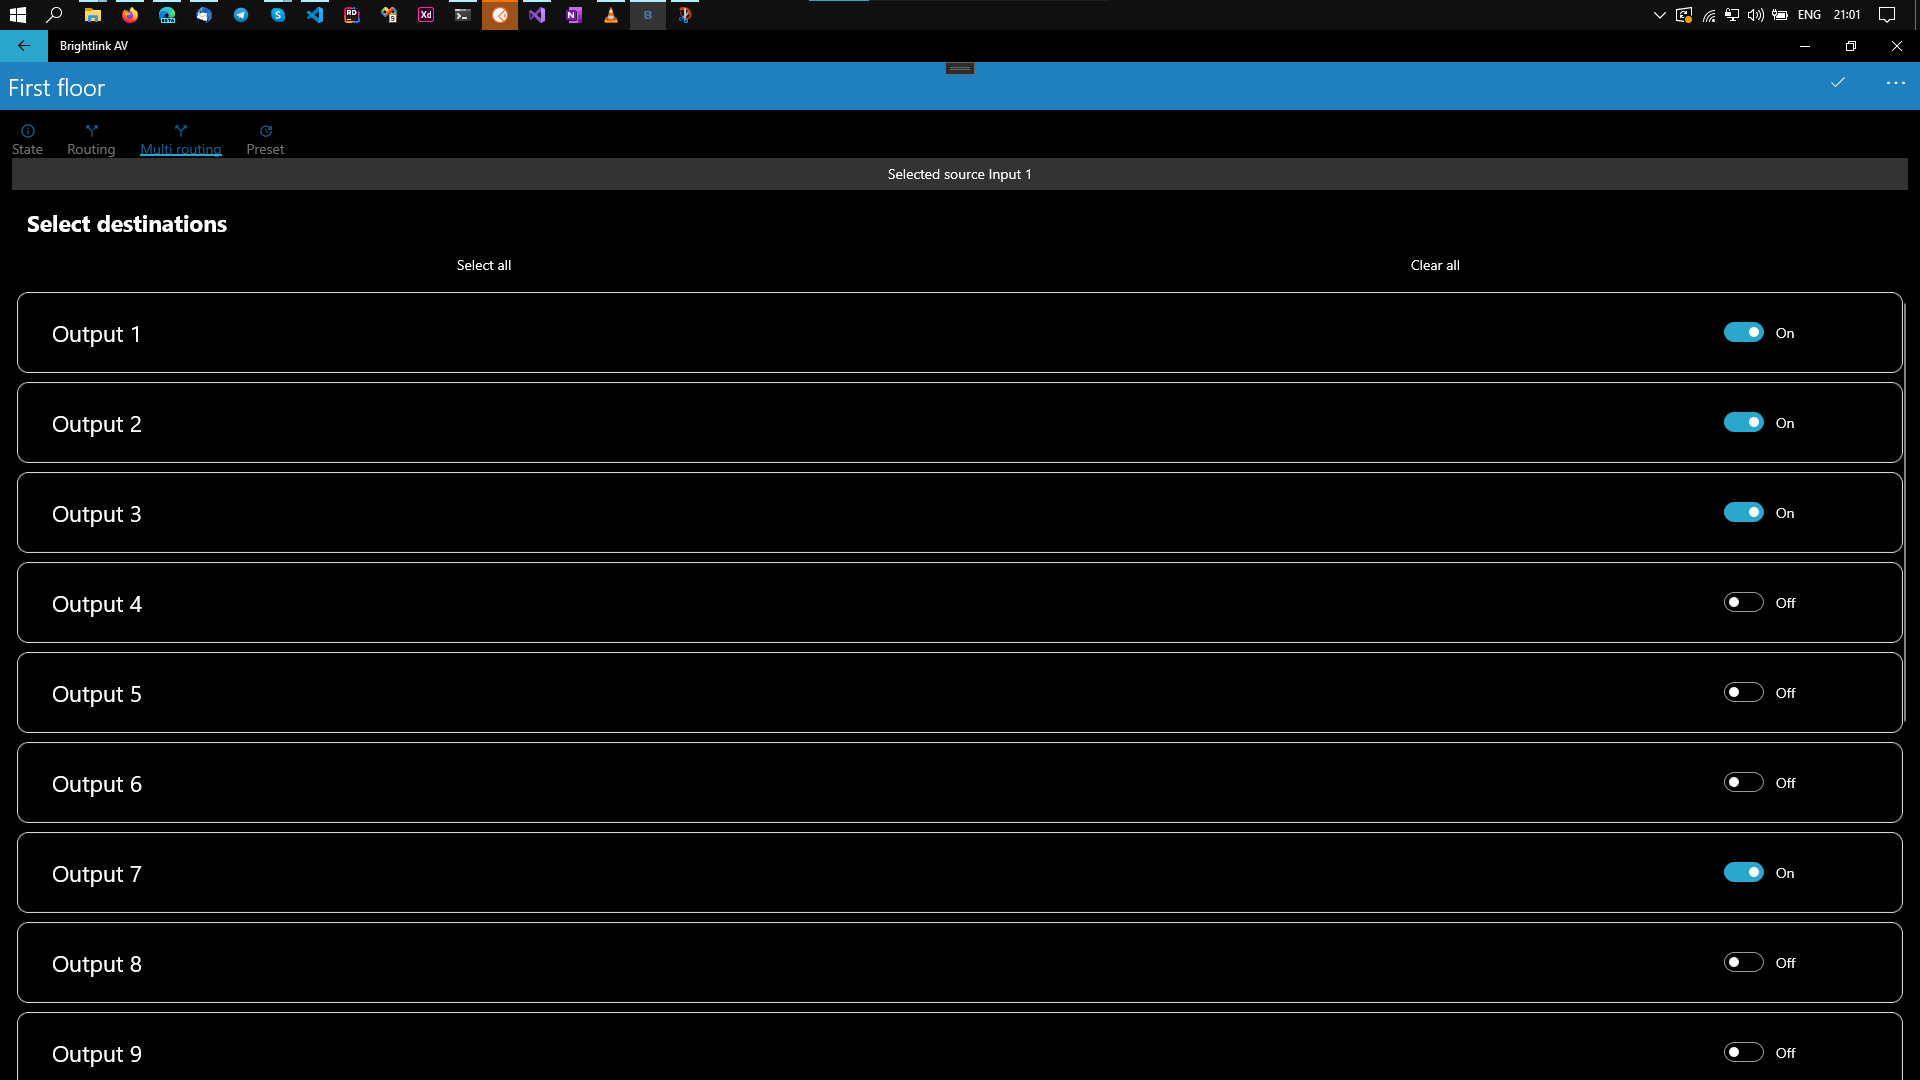
Task: Turn on the Output 6 switch
Action: point(1743,783)
